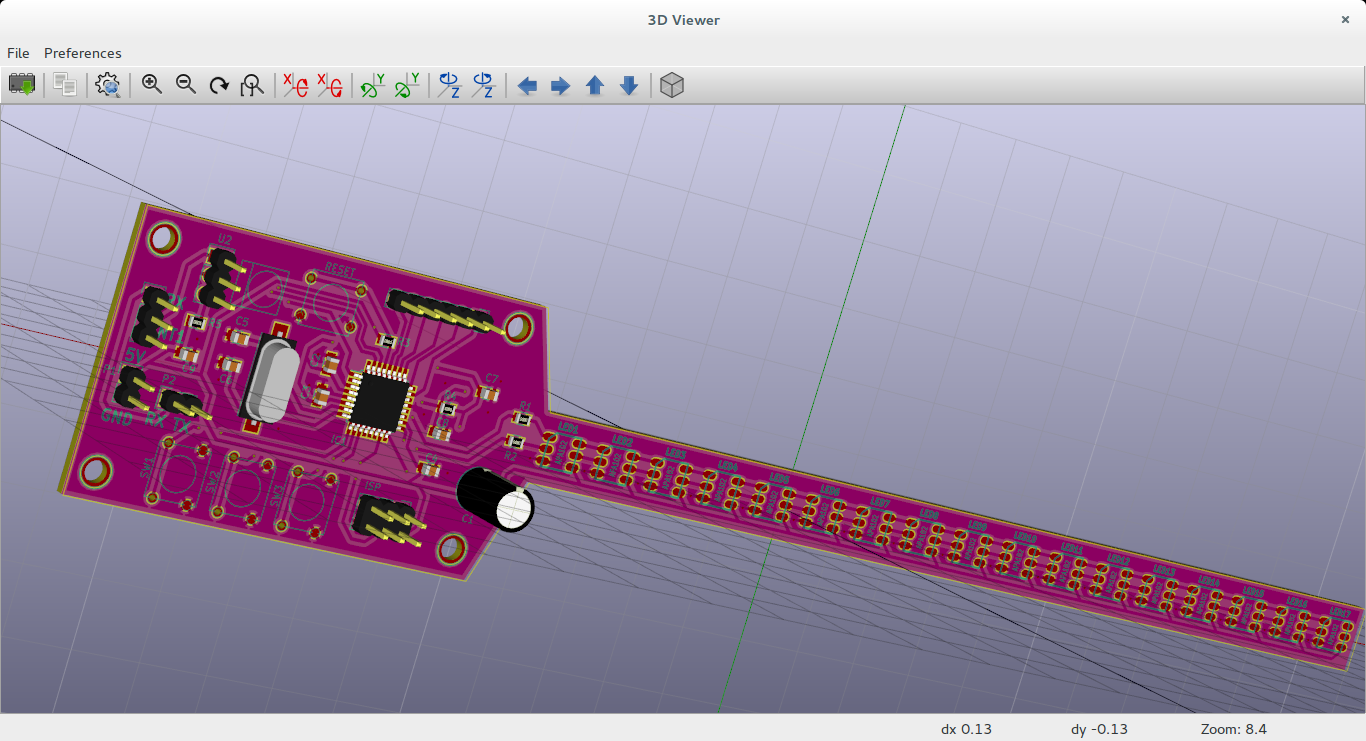
Task: Zoom out of the board view
Action: coord(185,85)
